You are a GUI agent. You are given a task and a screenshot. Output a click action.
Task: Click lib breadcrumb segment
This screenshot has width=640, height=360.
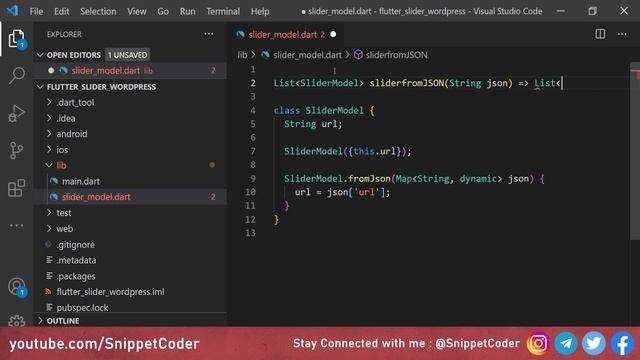(242, 55)
